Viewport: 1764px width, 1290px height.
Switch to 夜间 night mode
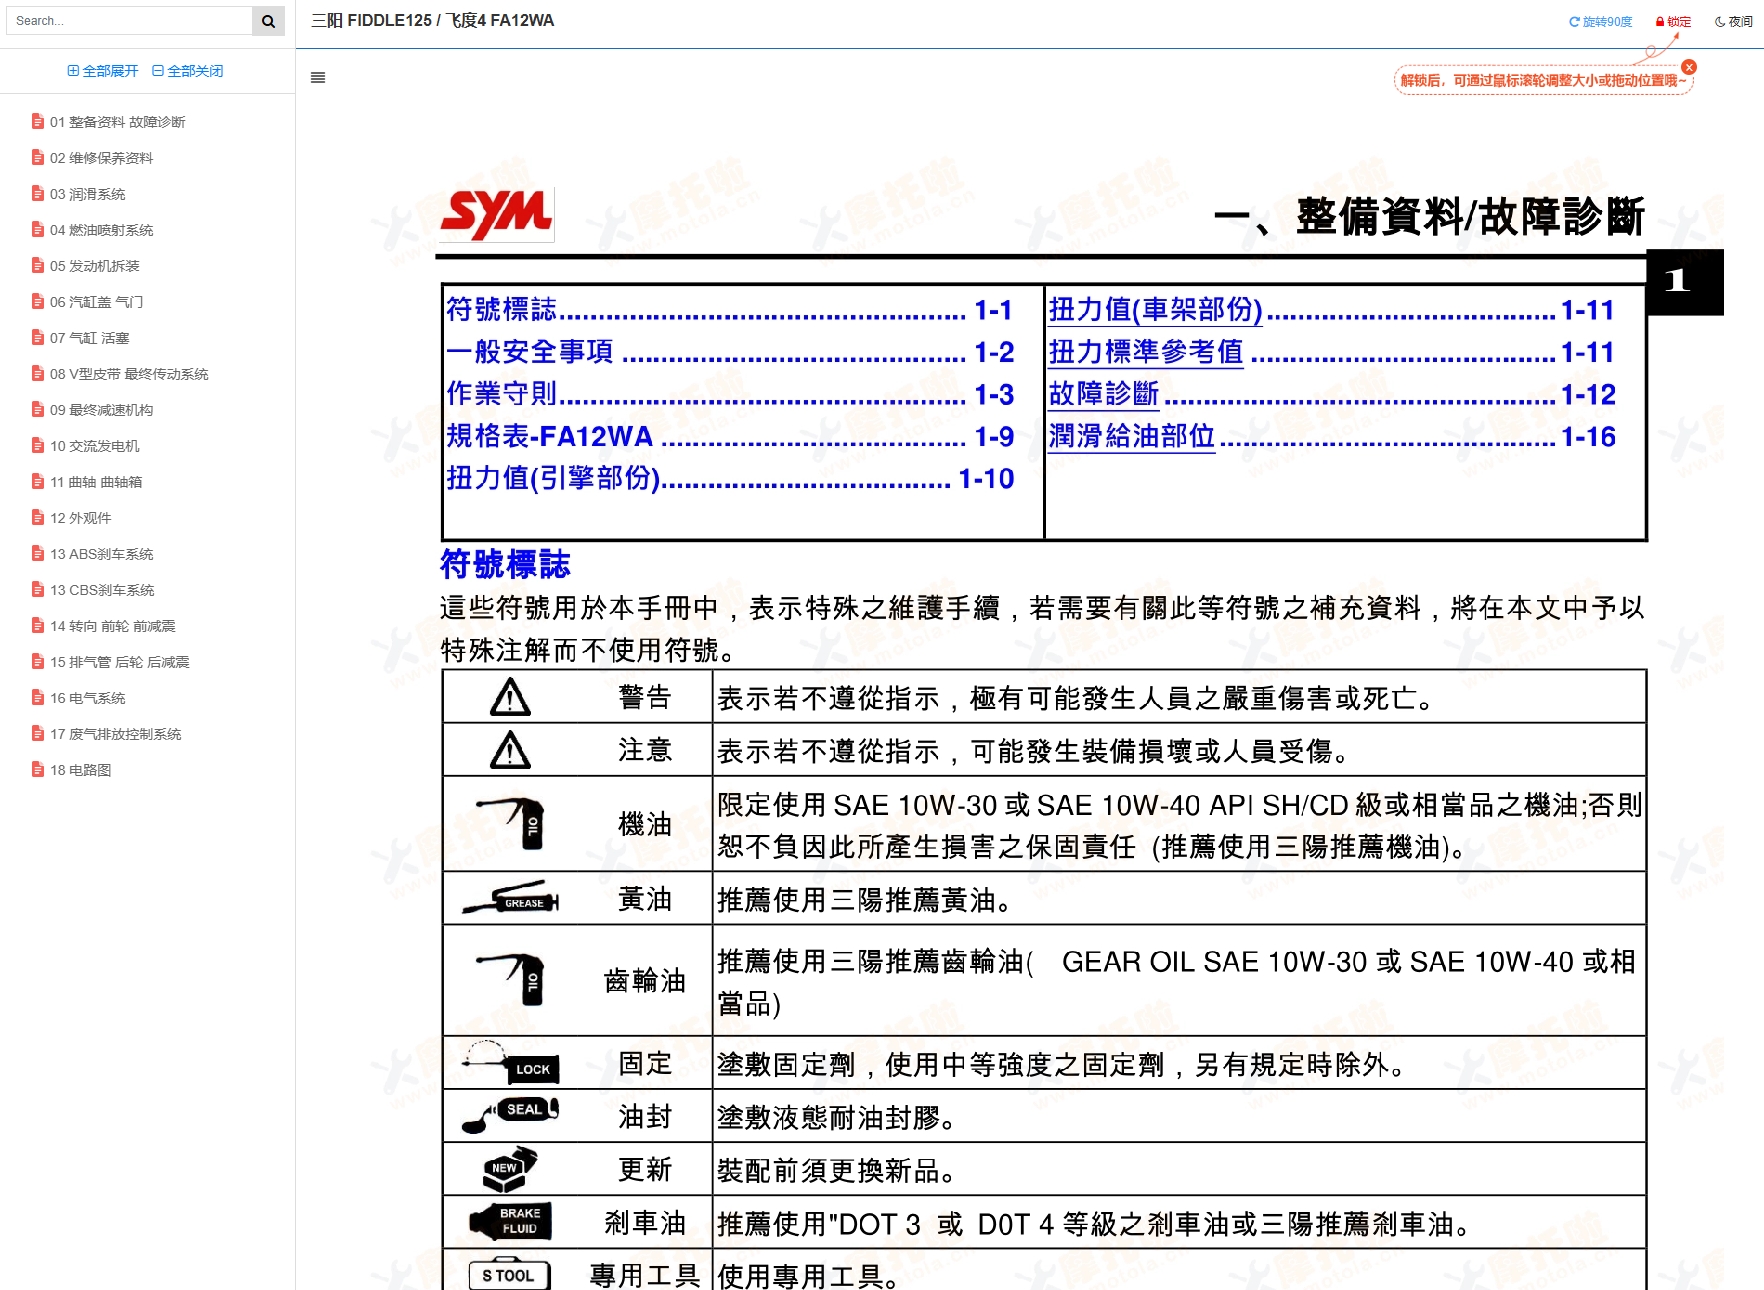[x=1733, y=22]
